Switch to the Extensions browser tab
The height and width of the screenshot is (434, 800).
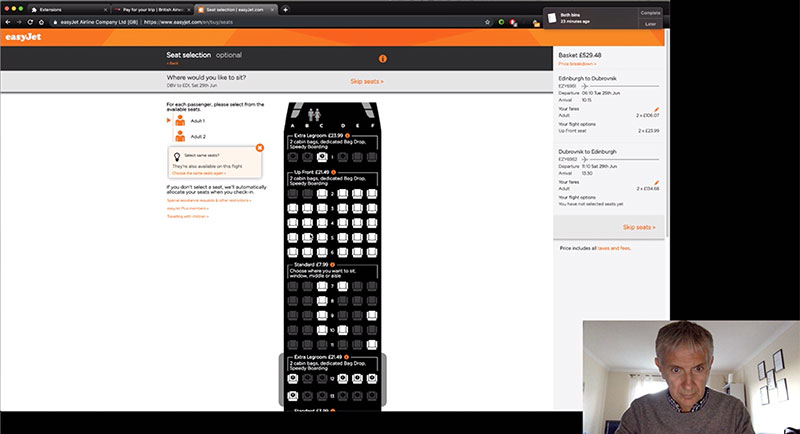(x=68, y=10)
